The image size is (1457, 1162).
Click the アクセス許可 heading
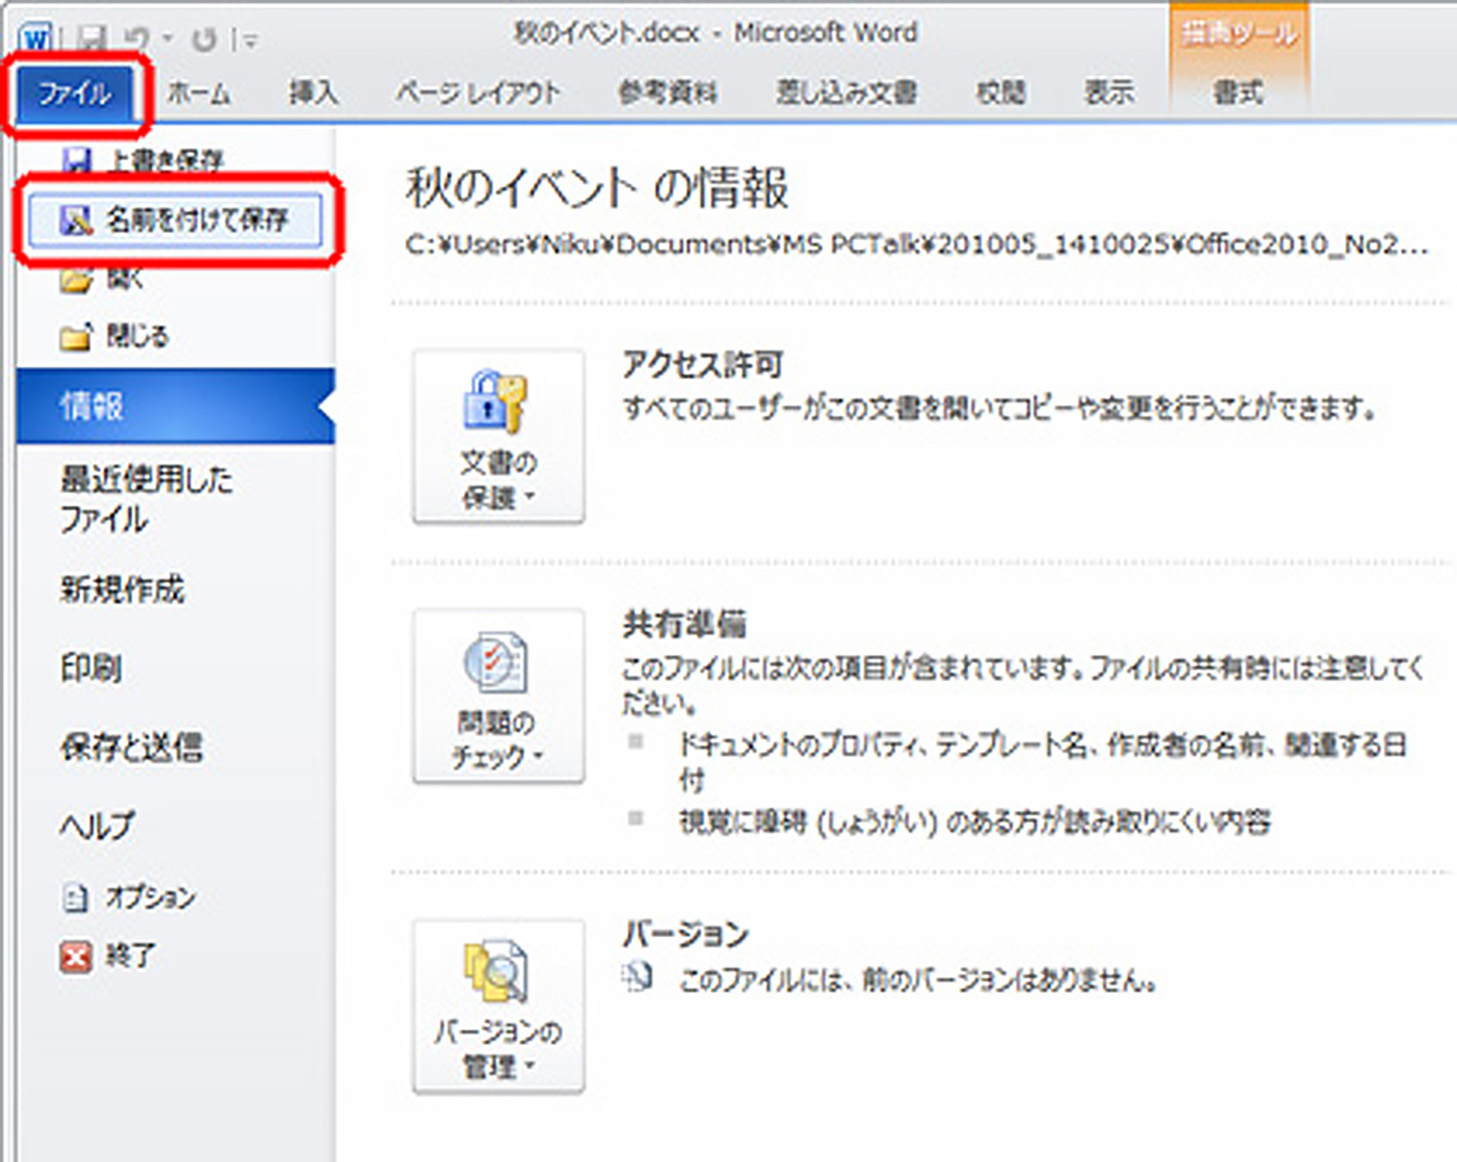[702, 364]
